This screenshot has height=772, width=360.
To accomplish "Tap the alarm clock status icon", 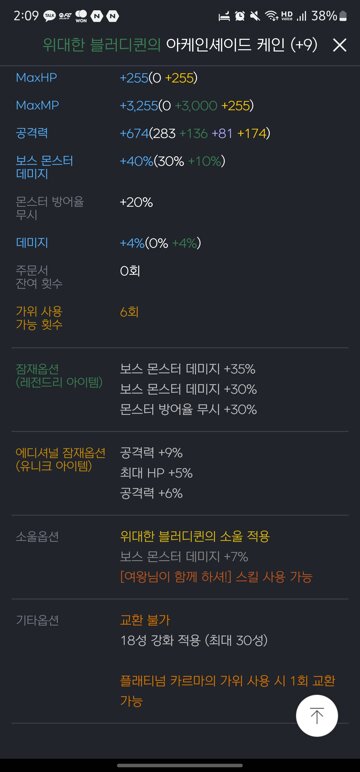I will (240, 16).
